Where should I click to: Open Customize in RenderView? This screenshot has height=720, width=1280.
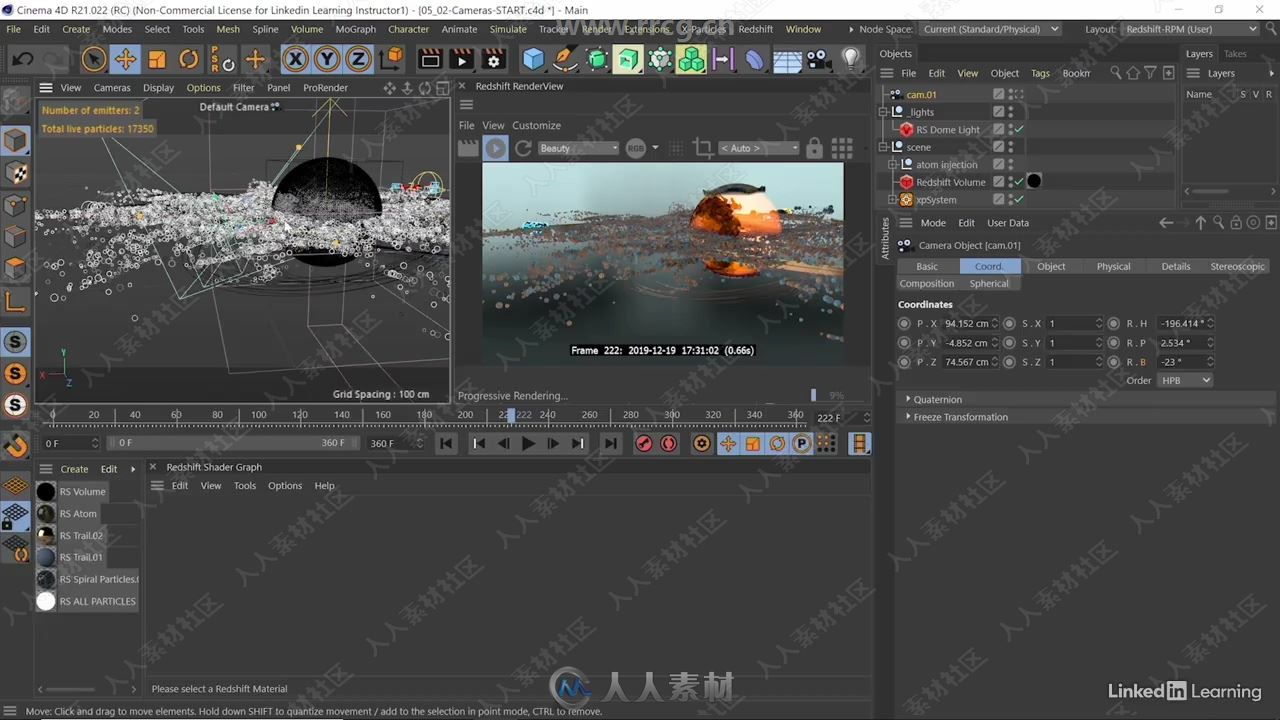coord(536,125)
